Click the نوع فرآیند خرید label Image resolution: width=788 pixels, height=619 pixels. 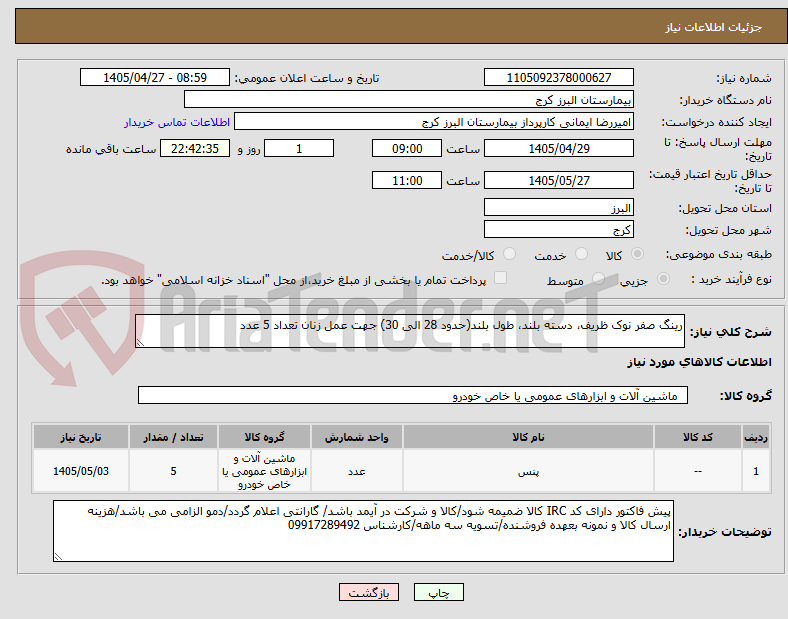coord(732,279)
